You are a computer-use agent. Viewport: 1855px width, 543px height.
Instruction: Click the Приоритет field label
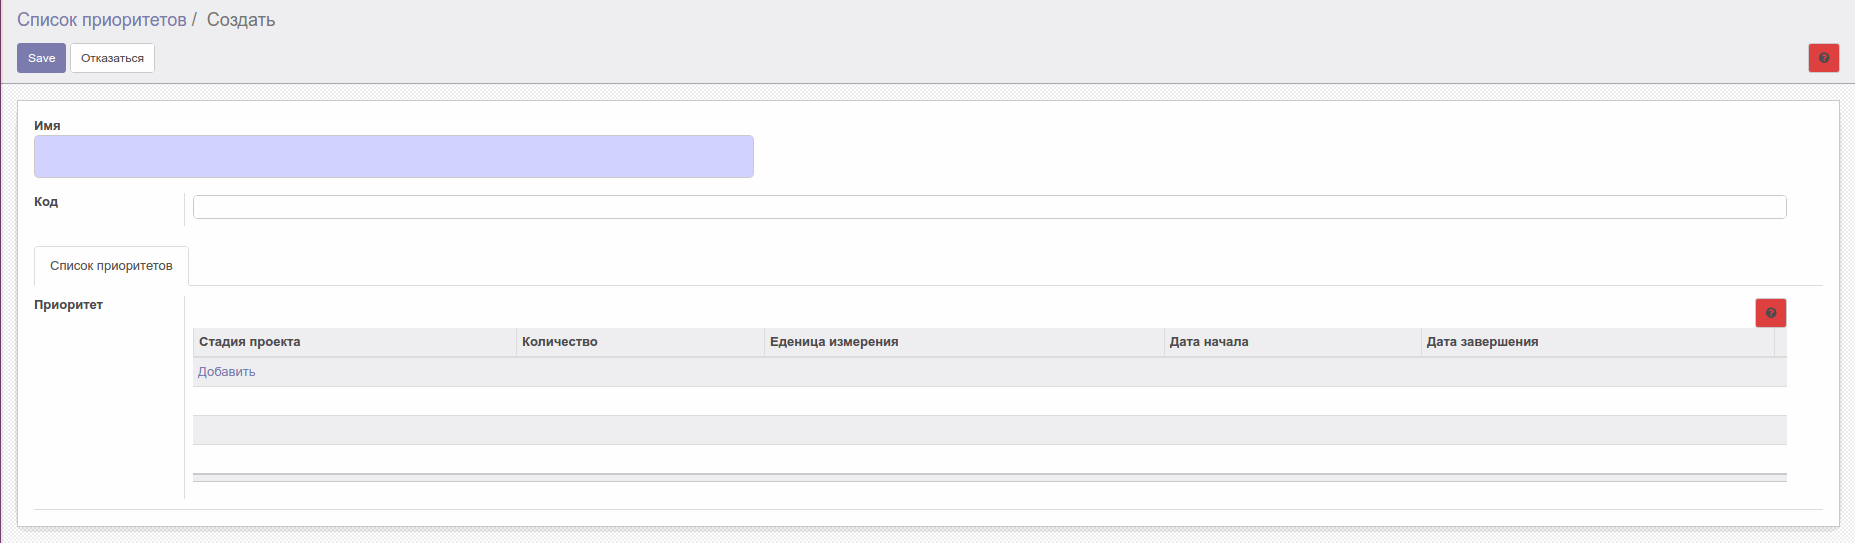tap(68, 305)
